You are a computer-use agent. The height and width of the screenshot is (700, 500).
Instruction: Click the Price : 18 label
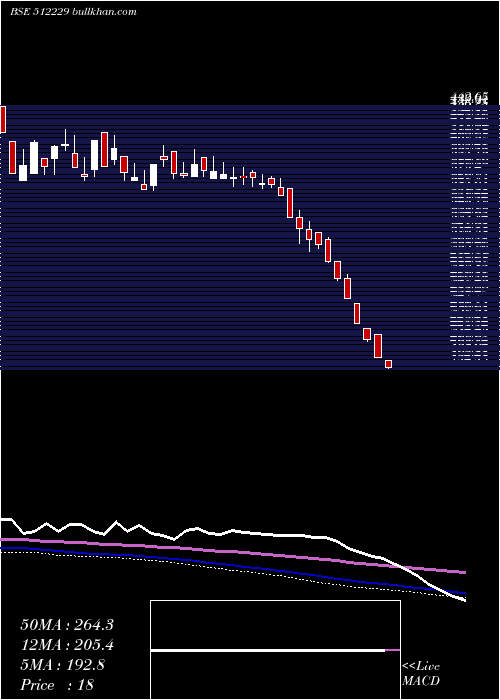tap(57, 685)
